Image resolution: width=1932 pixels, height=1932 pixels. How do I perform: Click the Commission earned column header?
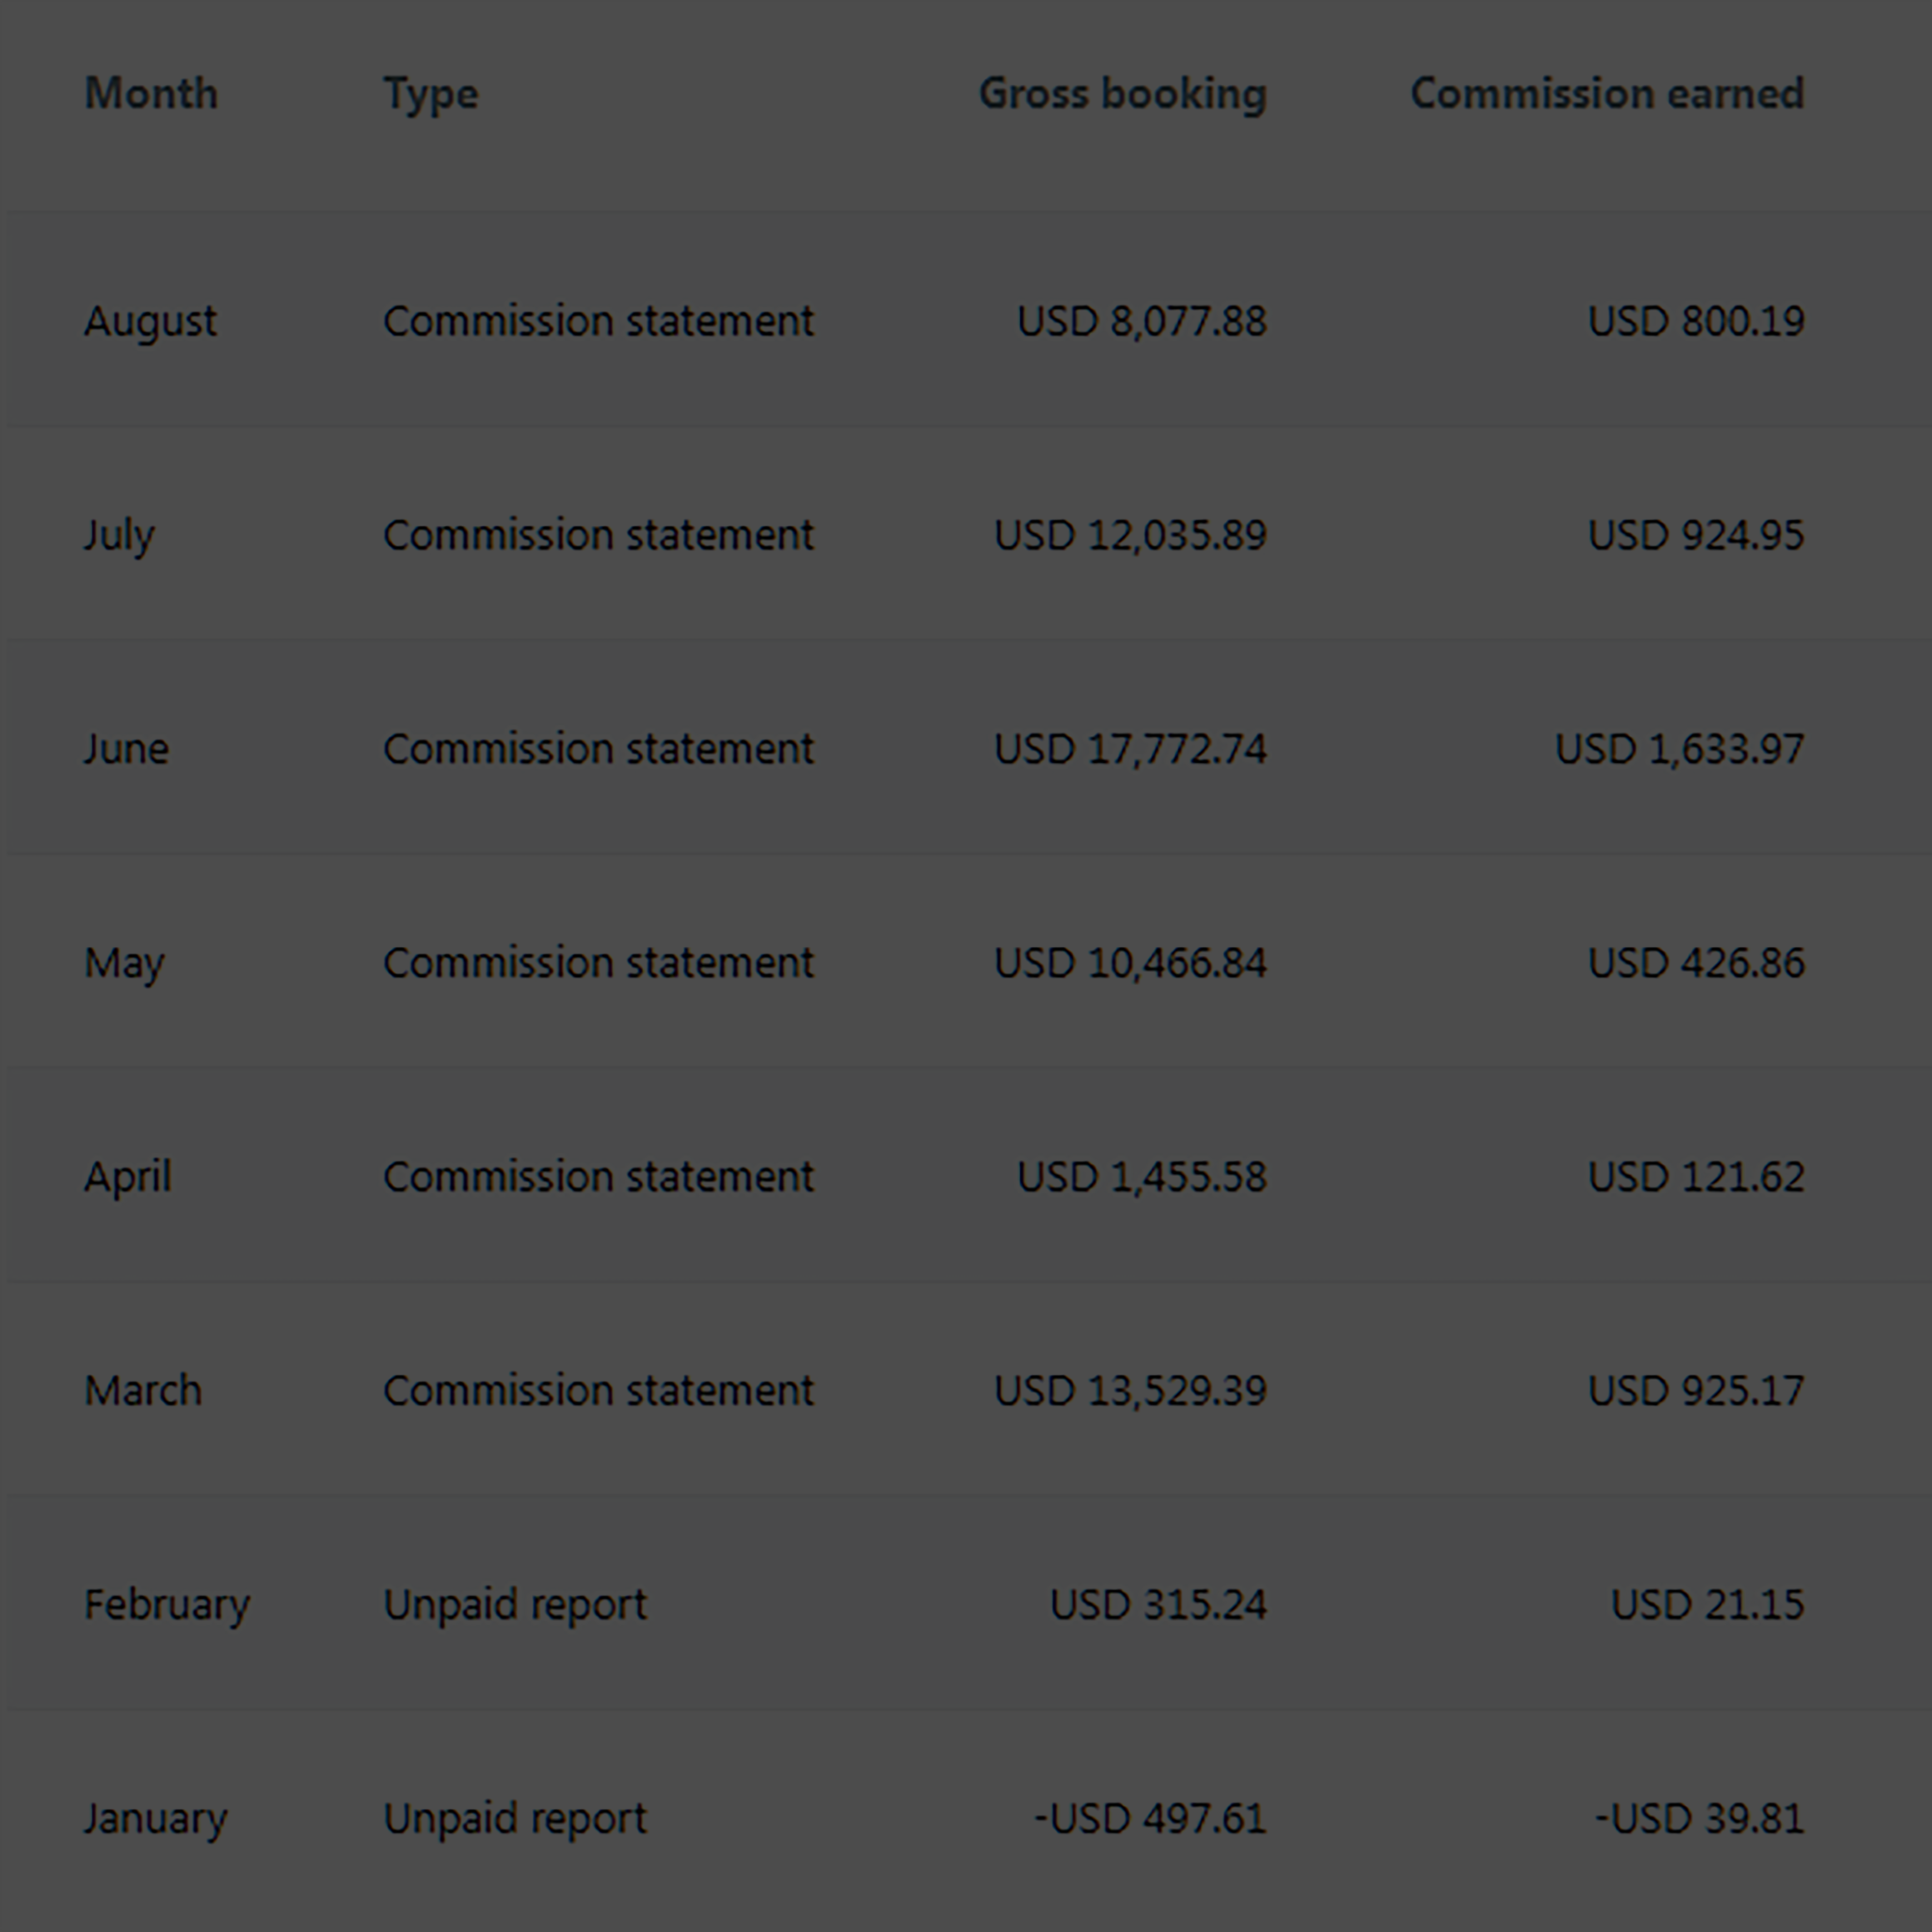(1607, 94)
